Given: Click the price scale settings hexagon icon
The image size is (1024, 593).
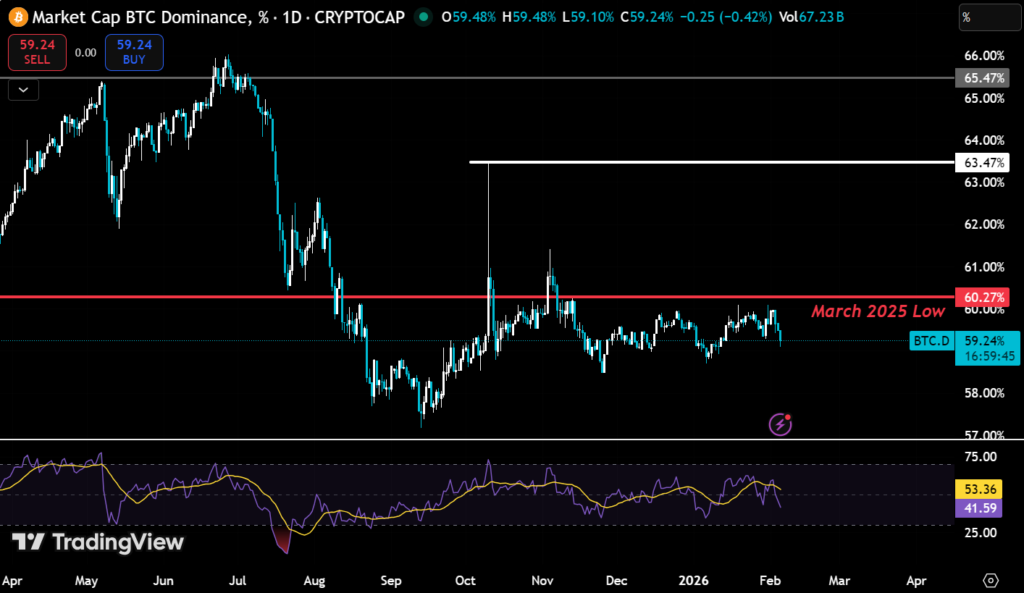Looking at the screenshot, I should (x=992, y=580).
